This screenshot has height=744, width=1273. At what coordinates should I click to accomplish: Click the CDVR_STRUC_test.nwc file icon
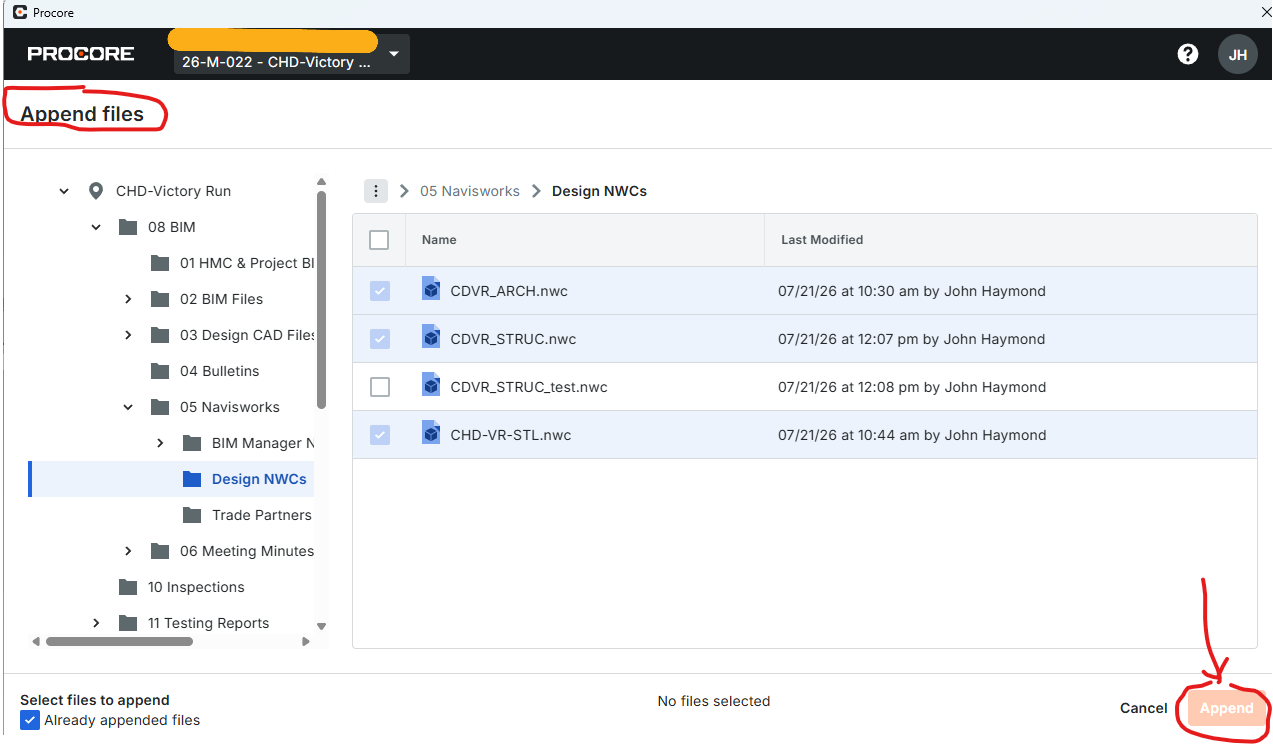point(431,385)
